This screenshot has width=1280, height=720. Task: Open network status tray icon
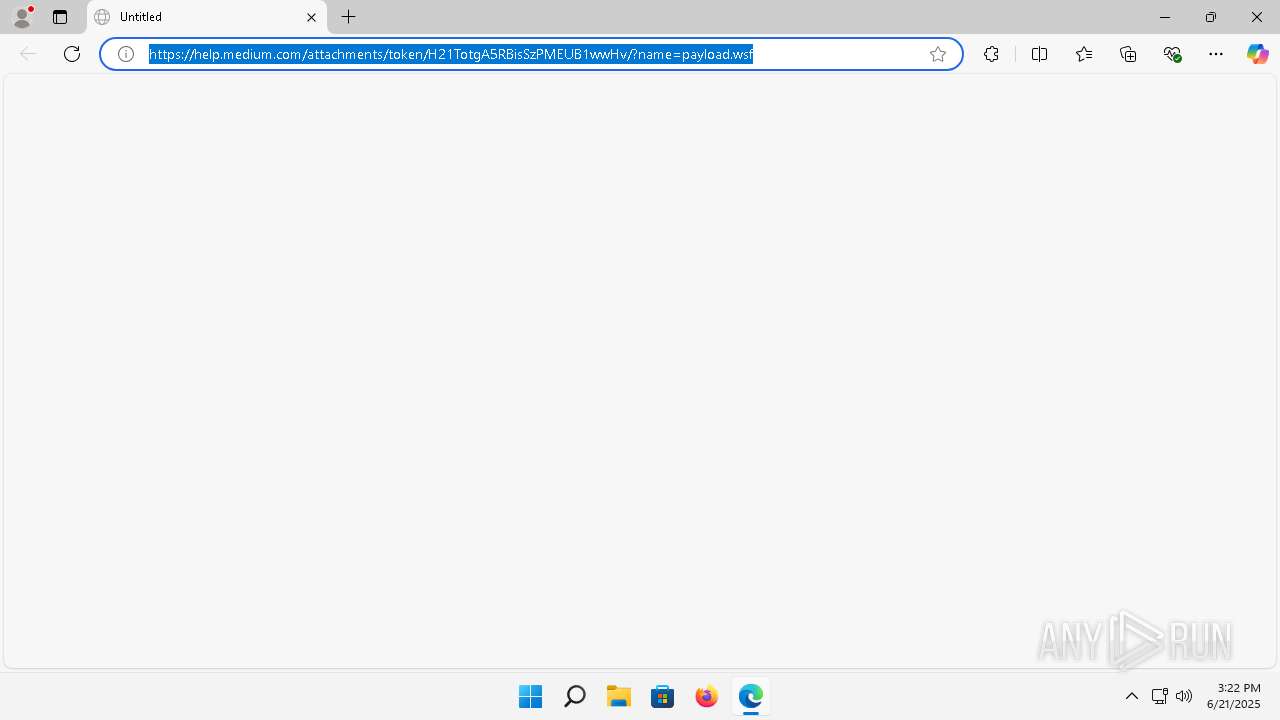pyautogui.click(x=1160, y=696)
